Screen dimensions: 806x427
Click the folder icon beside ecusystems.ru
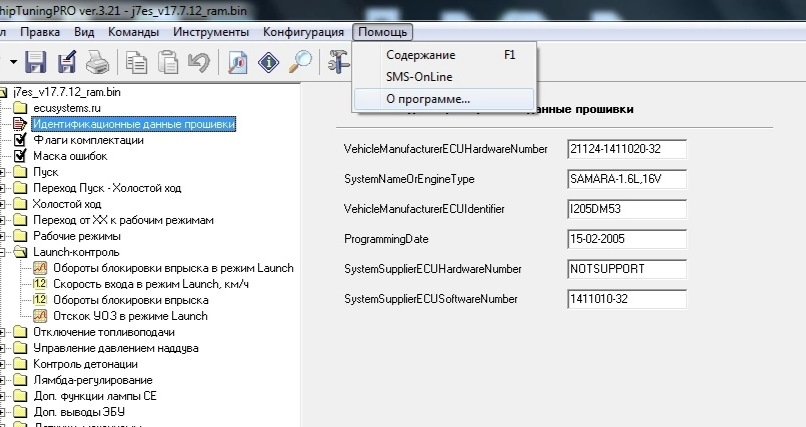pyautogui.click(x=20, y=108)
